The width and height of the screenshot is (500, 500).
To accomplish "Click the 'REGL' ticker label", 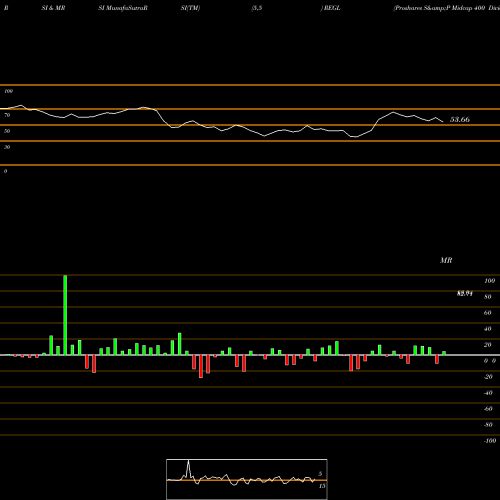I will pyautogui.click(x=332, y=8).
